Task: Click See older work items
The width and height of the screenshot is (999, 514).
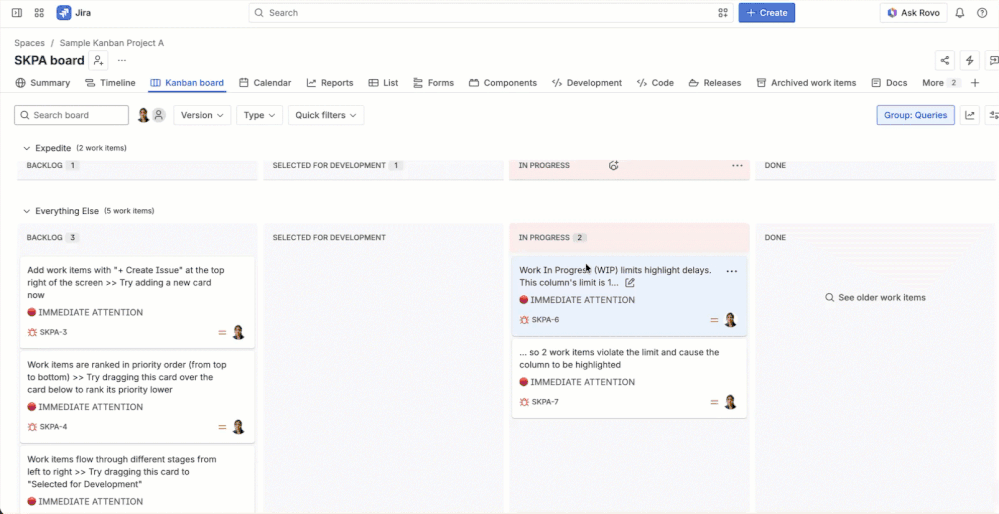Action: coord(875,297)
